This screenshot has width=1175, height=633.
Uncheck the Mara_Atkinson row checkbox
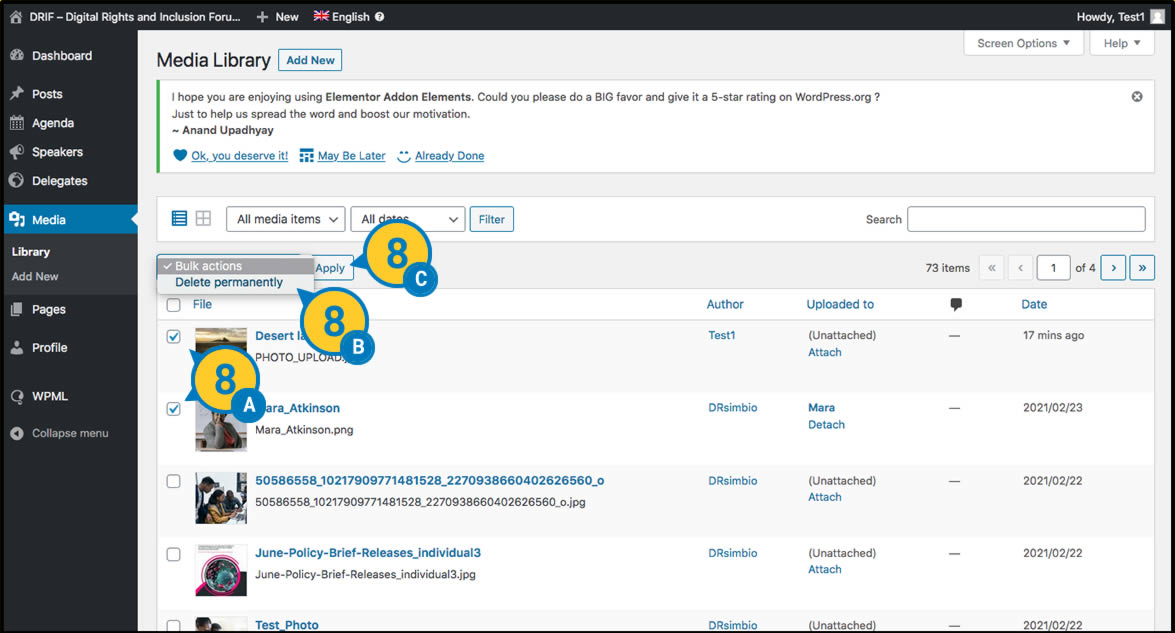tap(173, 409)
